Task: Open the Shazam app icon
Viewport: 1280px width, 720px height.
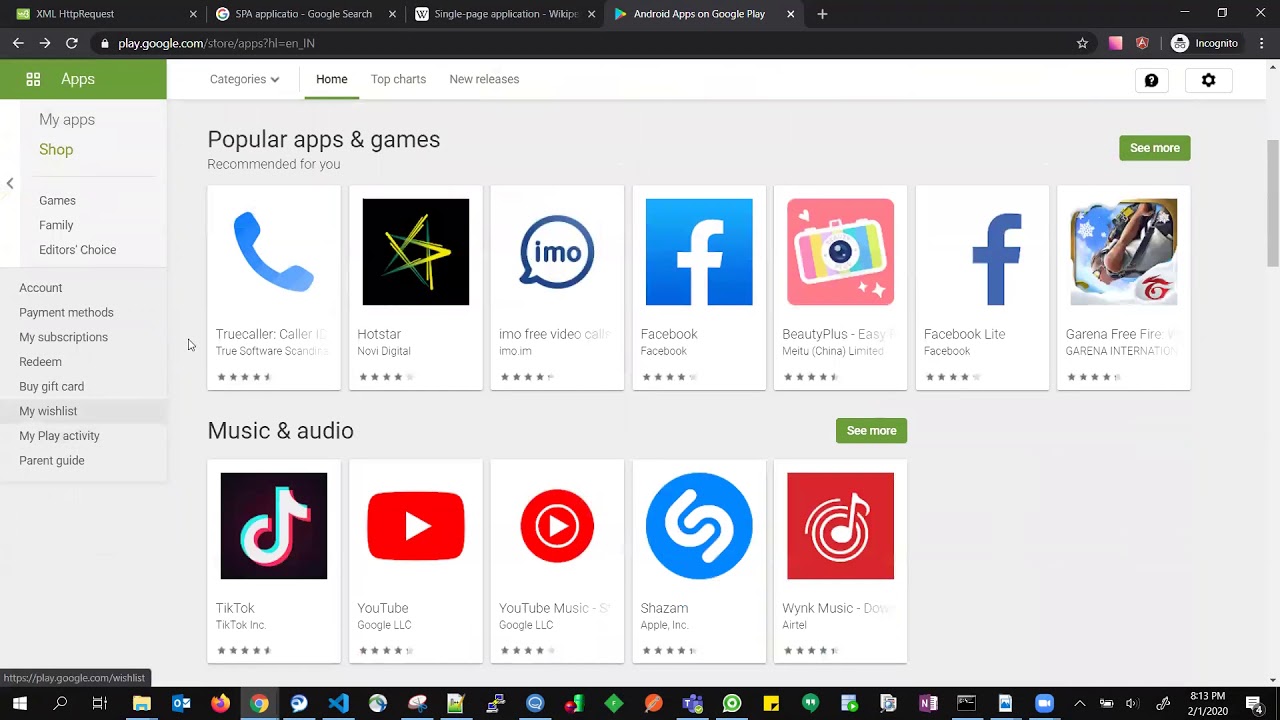Action: click(699, 526)
